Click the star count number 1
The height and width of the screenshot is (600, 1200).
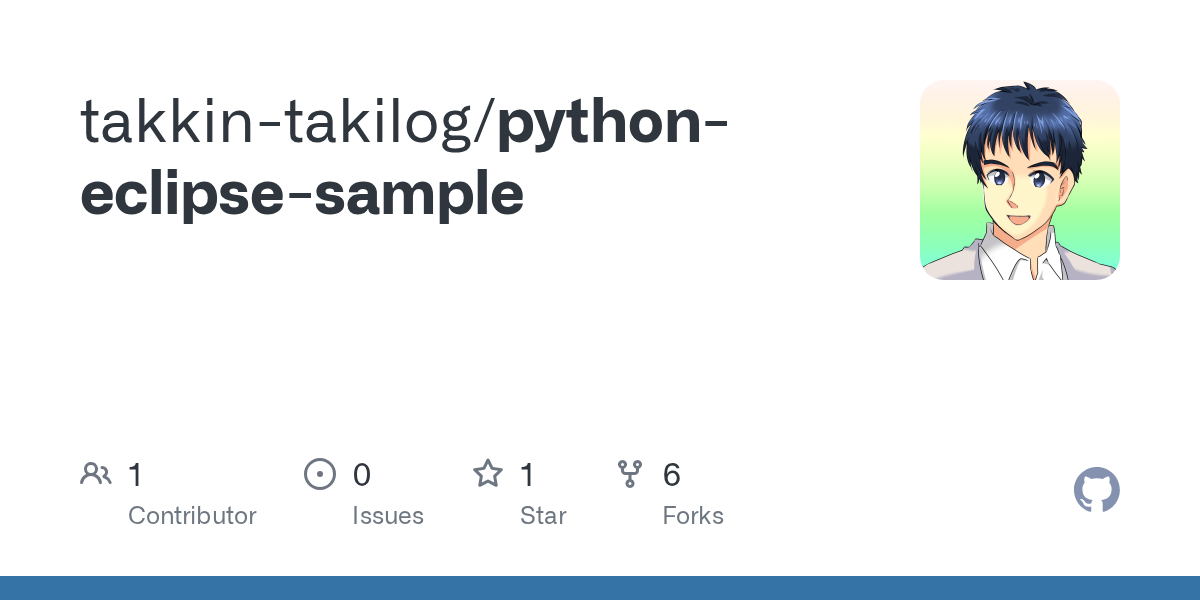tap(527, 475)
